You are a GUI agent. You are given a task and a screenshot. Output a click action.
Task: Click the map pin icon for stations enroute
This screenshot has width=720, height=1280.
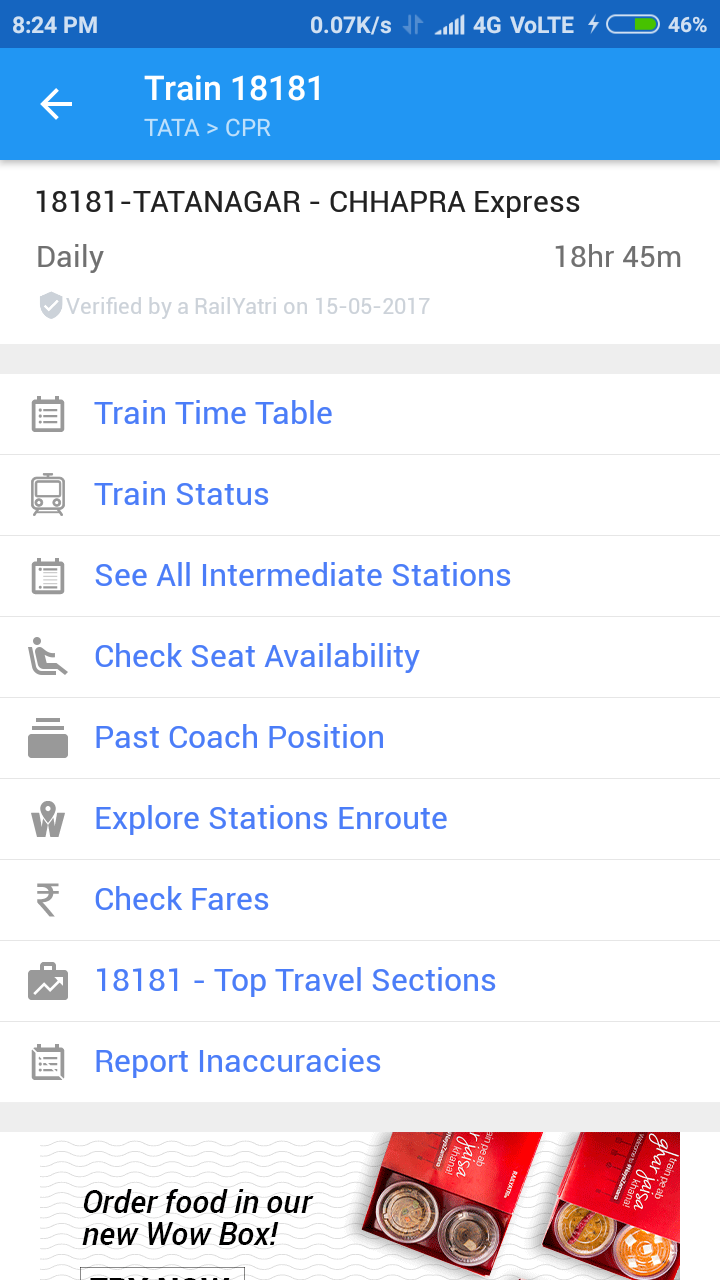coord(48,819)
